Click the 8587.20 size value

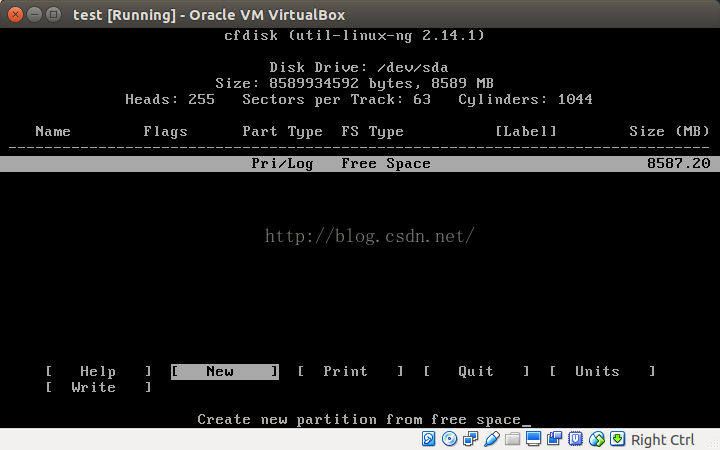tap(679, 163)
